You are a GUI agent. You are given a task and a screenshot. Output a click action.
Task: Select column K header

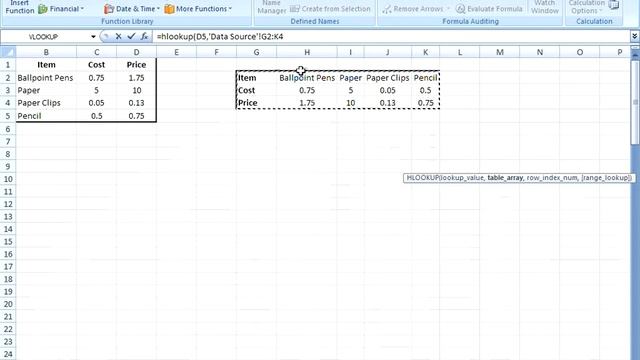coord(426,52)
